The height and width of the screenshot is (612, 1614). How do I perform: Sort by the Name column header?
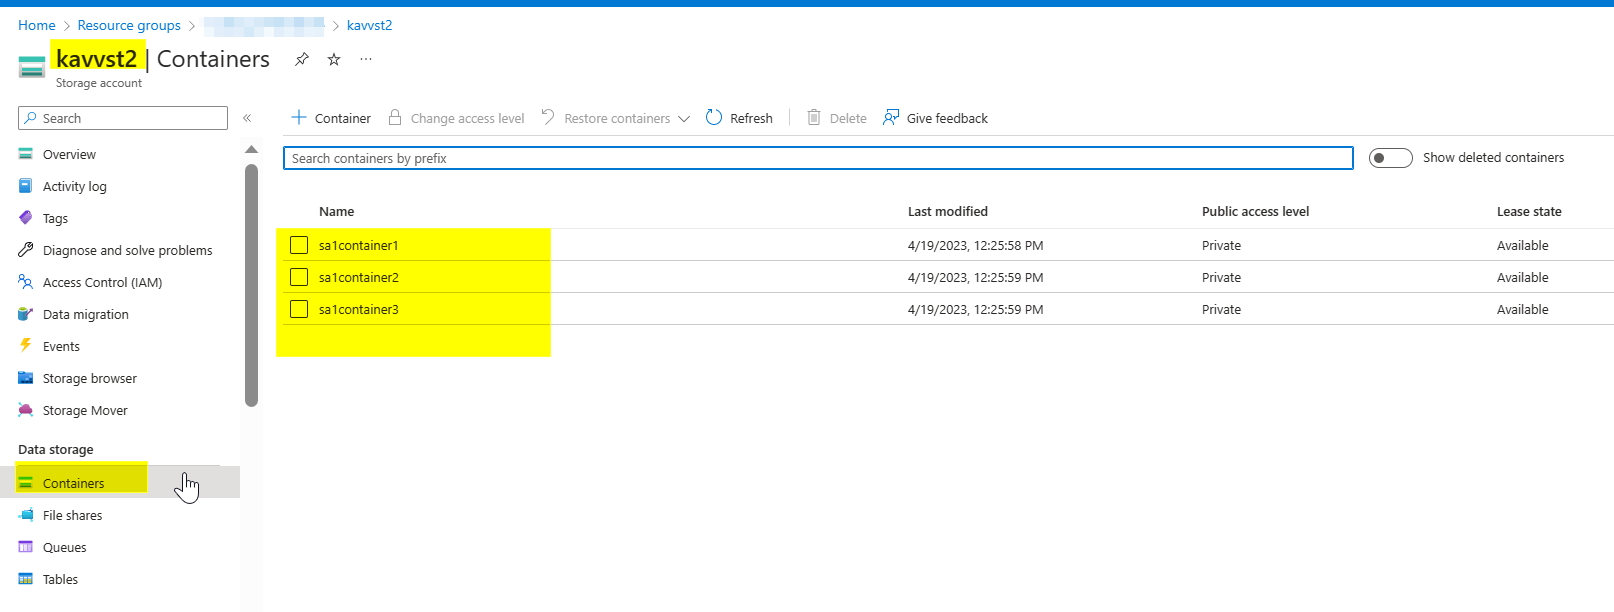[336, 211]
